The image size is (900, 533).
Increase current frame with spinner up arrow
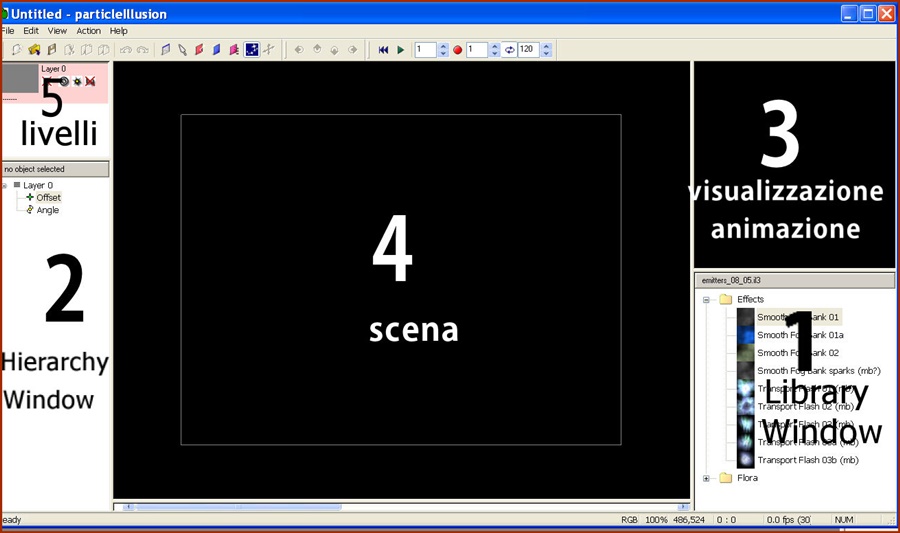tap(443, 46)
